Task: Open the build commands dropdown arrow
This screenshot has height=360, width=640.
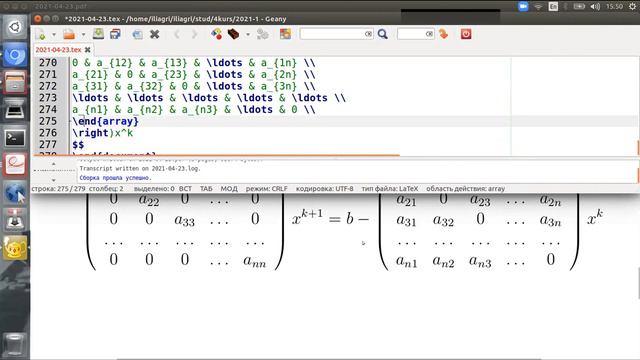Action: (x=247, y=35)
